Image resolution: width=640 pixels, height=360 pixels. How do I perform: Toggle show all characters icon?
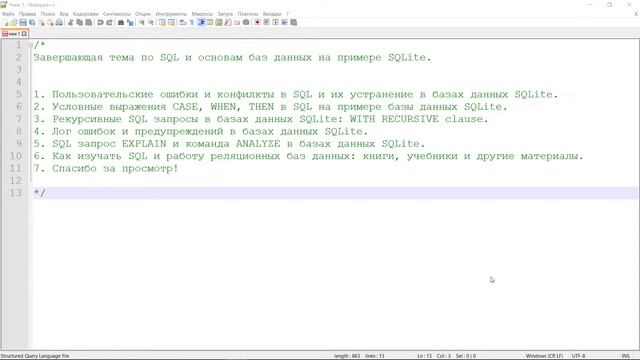(191, 22)
